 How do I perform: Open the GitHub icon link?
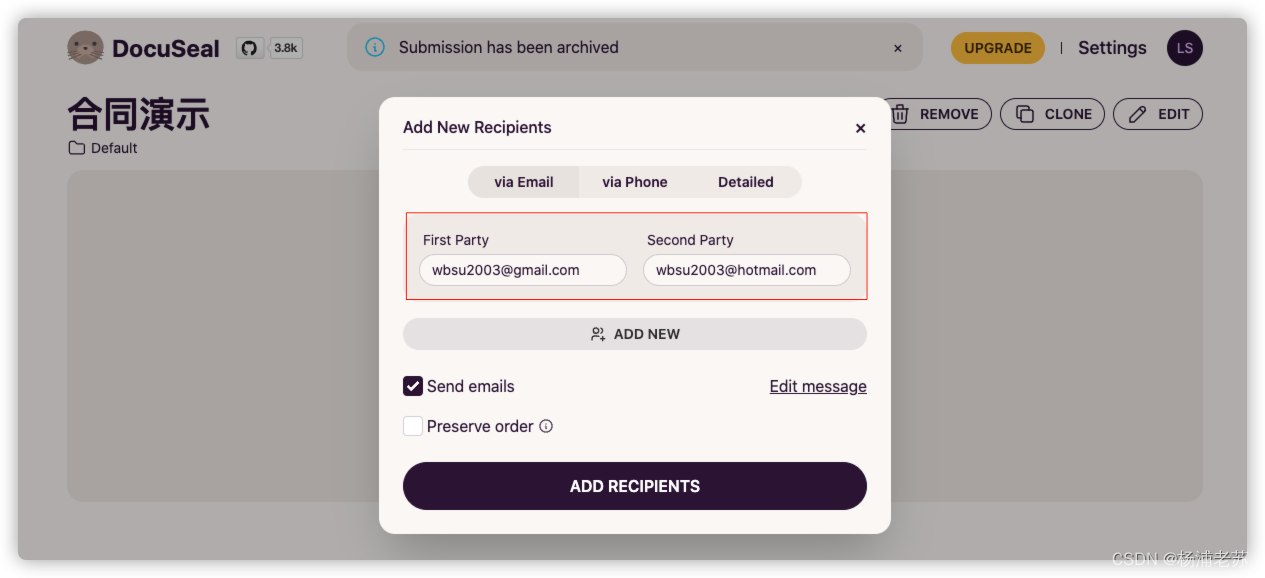(249, 48)
